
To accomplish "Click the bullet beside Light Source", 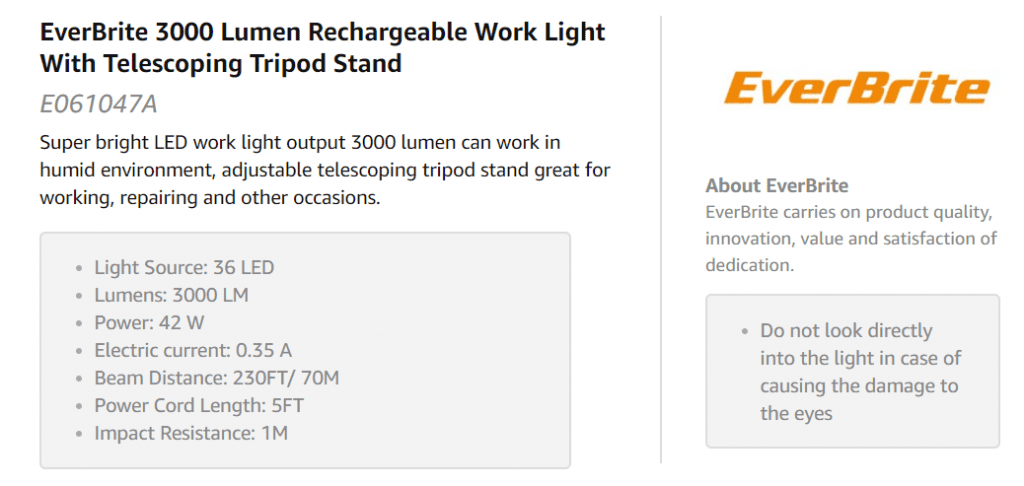I will (x=79, y=269).
